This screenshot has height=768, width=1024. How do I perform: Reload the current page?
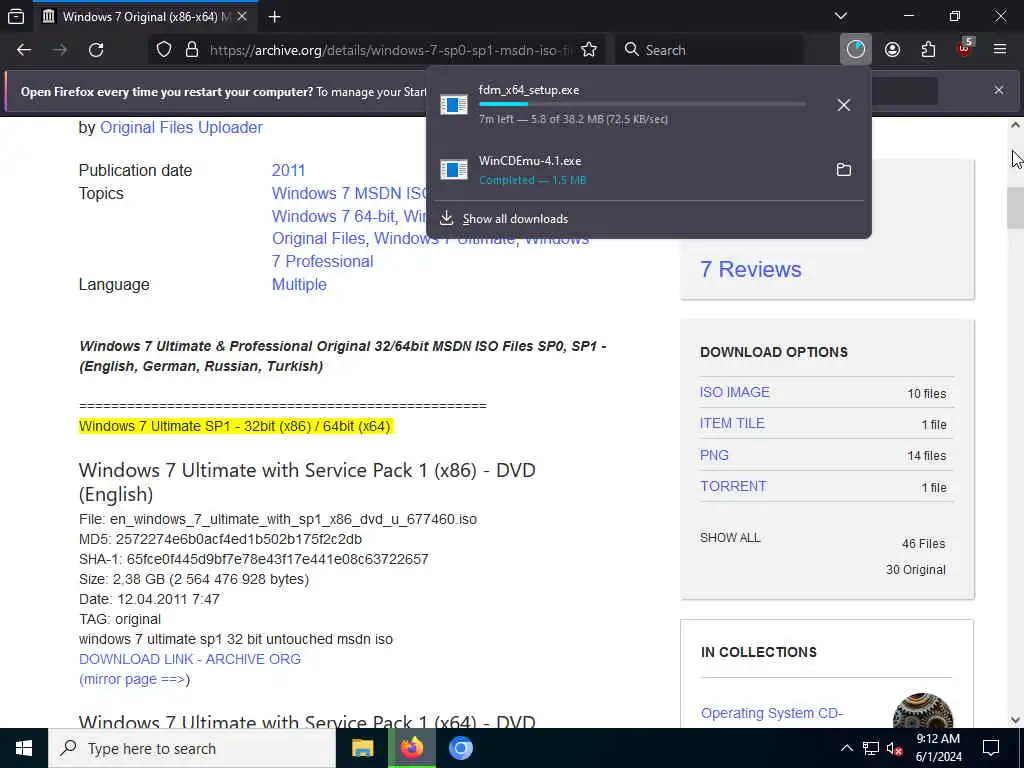tap(96, 50)
